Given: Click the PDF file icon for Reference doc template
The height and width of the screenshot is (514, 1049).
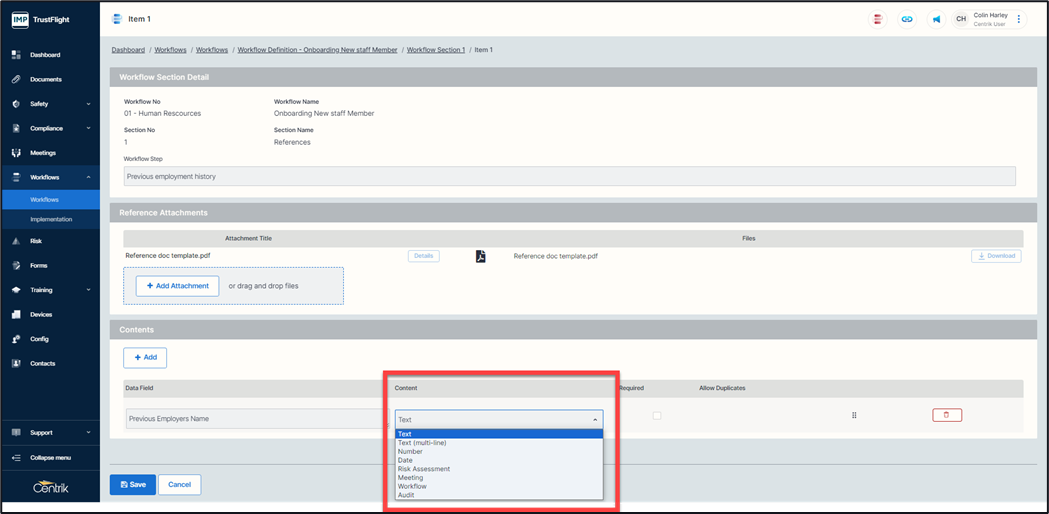Looking at the screenshot, I should click(x=480, y=256).
